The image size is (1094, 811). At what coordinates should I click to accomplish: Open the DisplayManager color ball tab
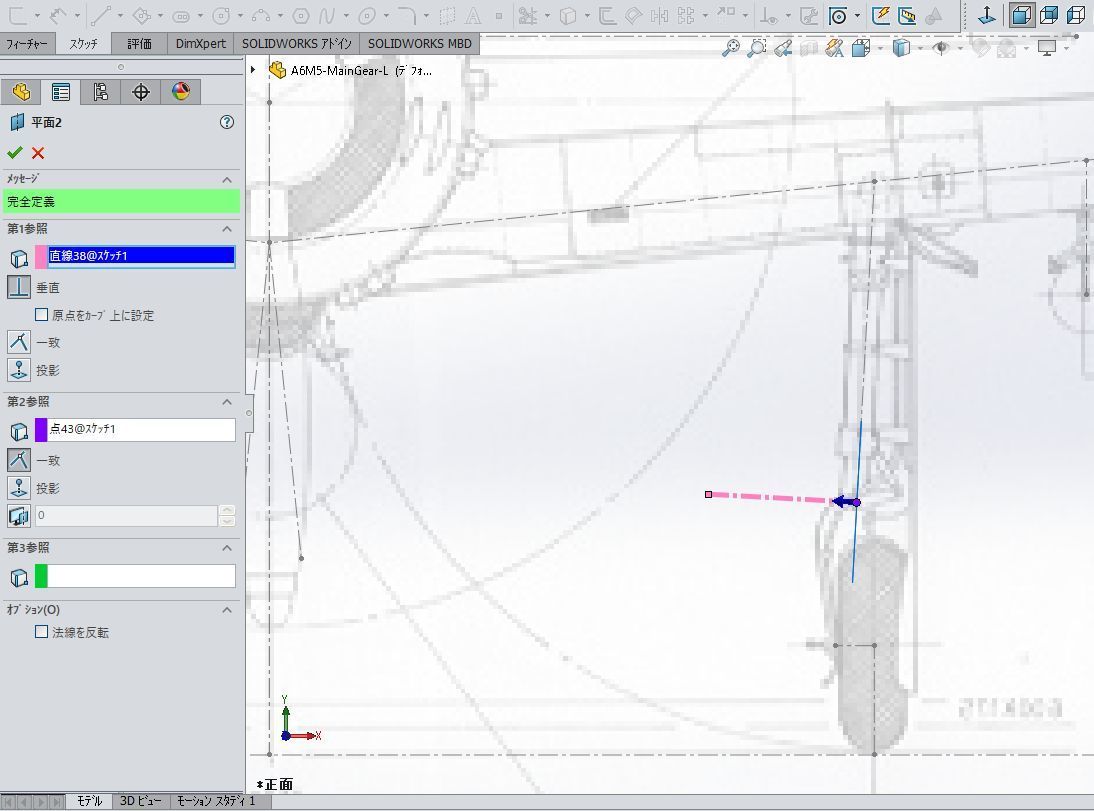click(181, 92)
